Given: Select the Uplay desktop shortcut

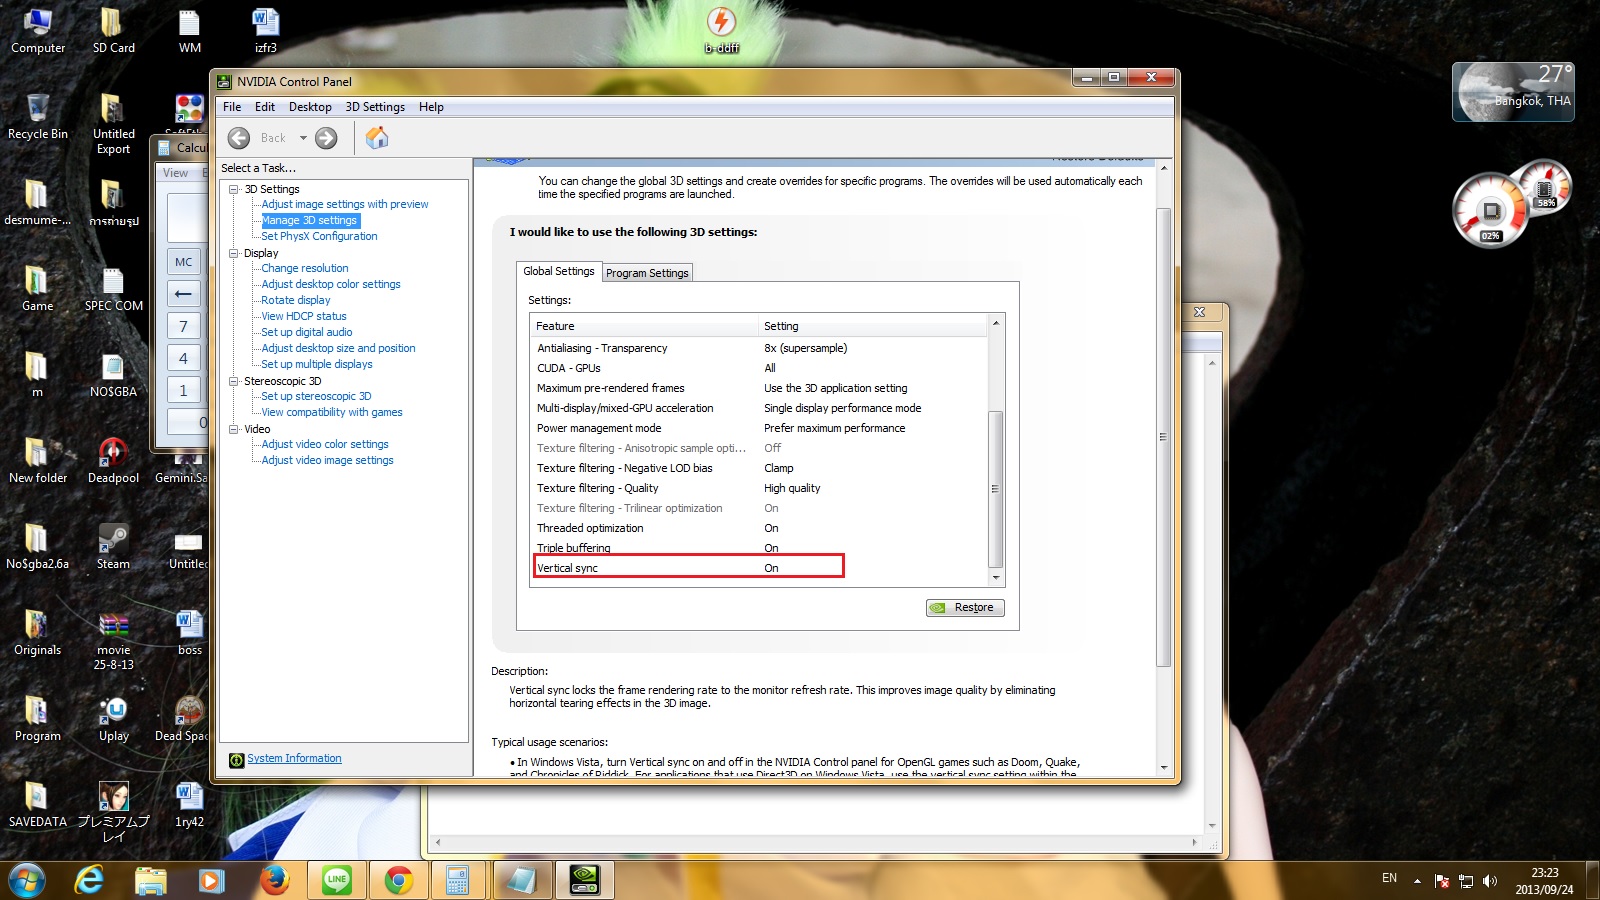Looking at the screenshot, I should point(113,719).
